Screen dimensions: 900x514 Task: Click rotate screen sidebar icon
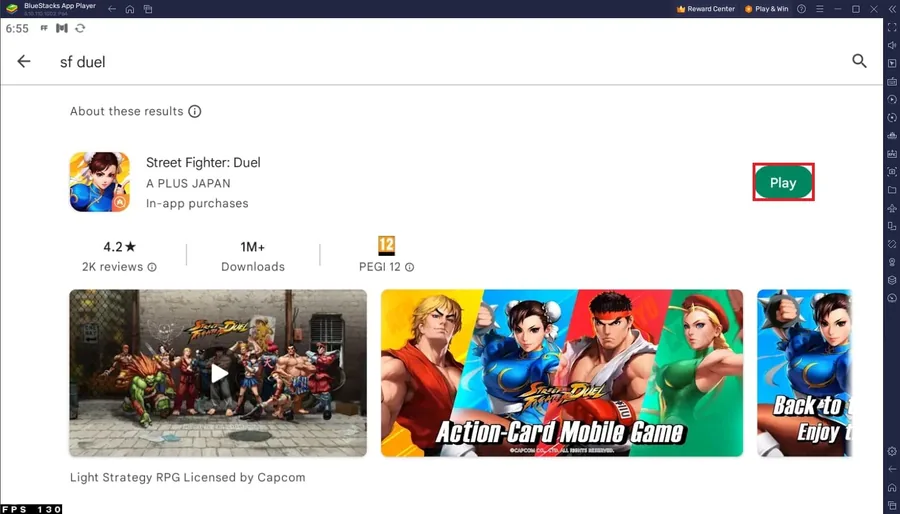(891, 244)
